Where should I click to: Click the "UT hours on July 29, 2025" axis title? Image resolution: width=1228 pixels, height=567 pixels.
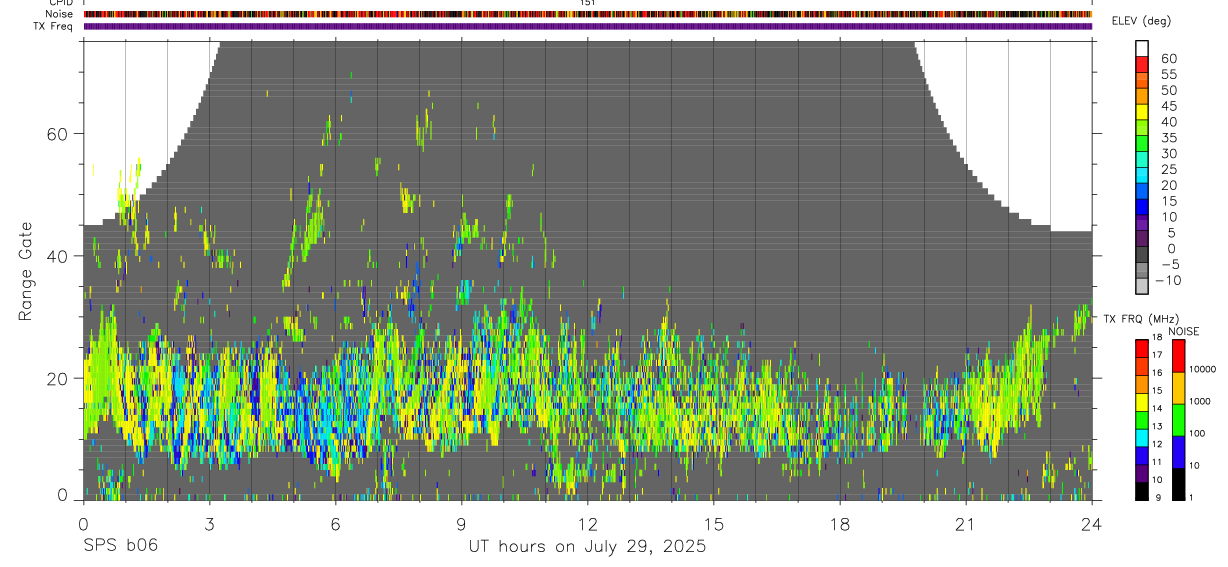tap(588, 547)
